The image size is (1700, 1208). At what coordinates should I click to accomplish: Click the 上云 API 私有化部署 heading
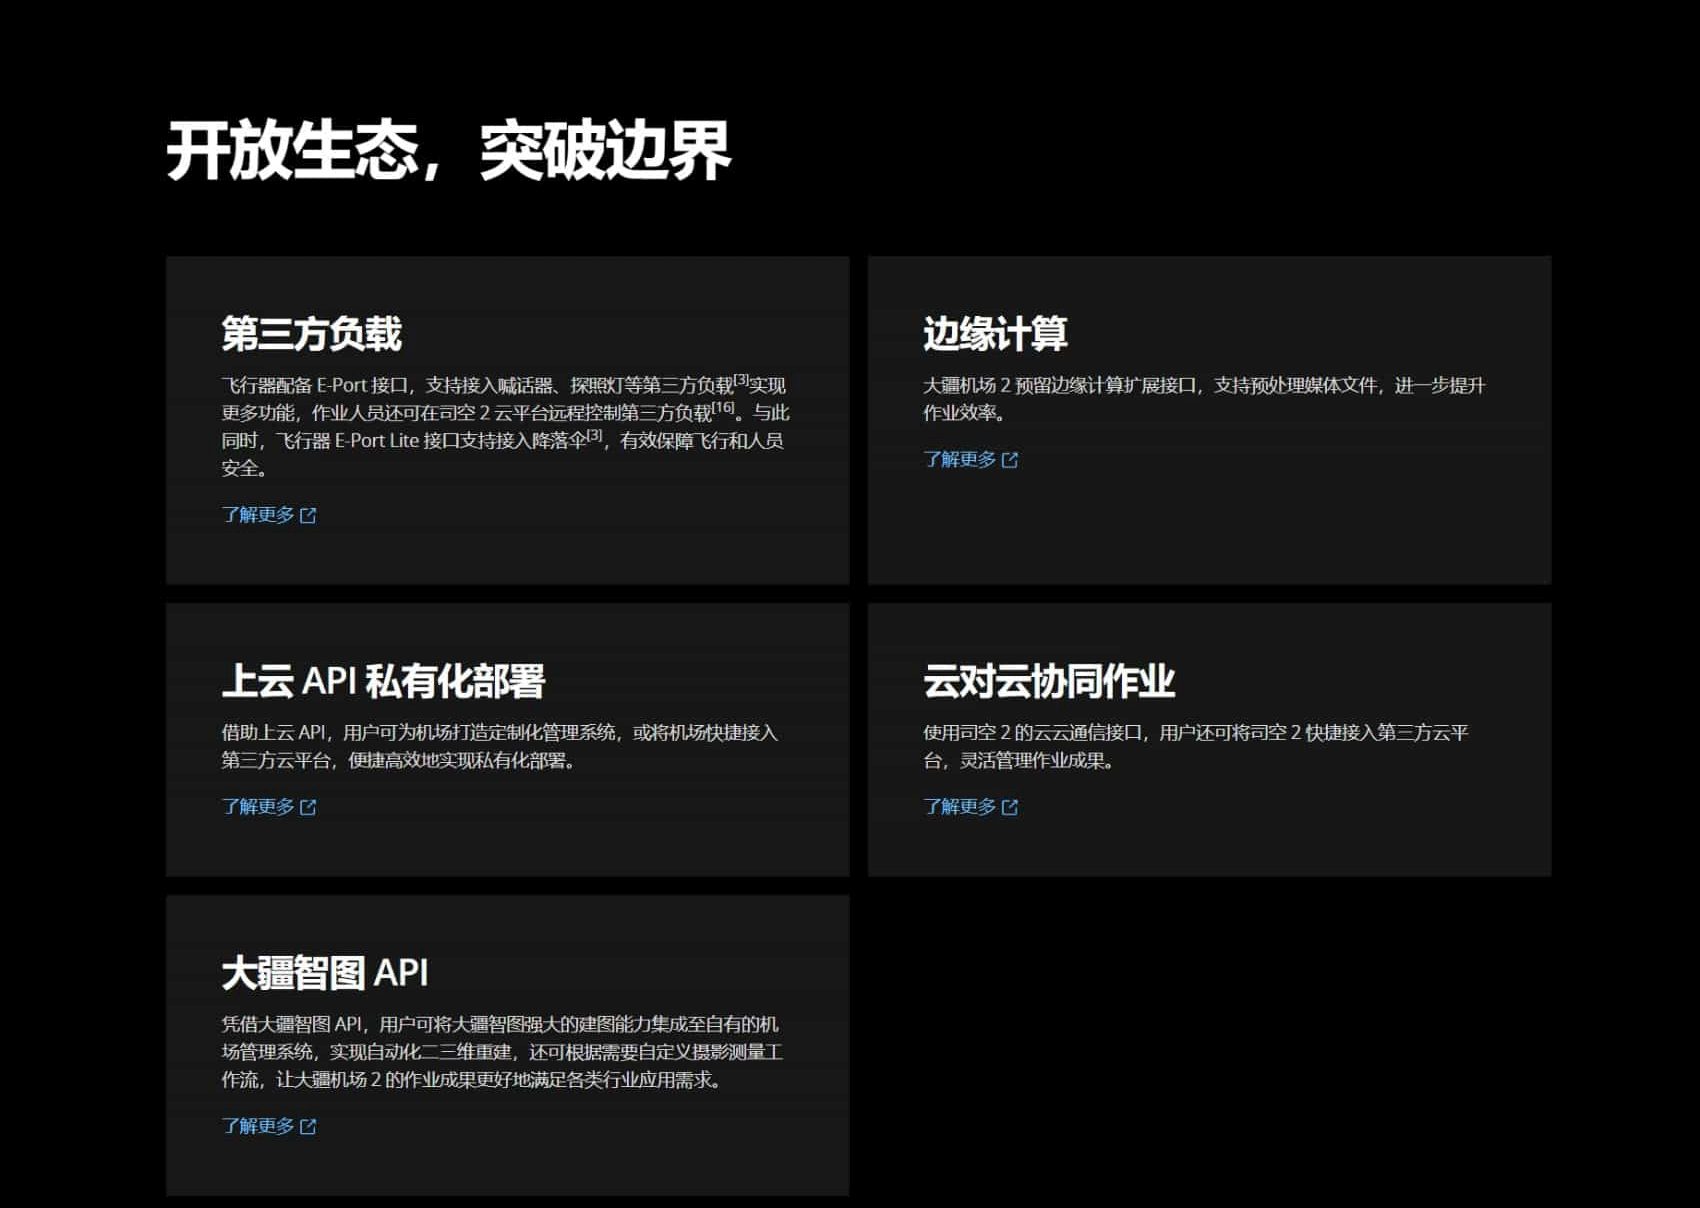pyautogui.click(x=383, y=681)
